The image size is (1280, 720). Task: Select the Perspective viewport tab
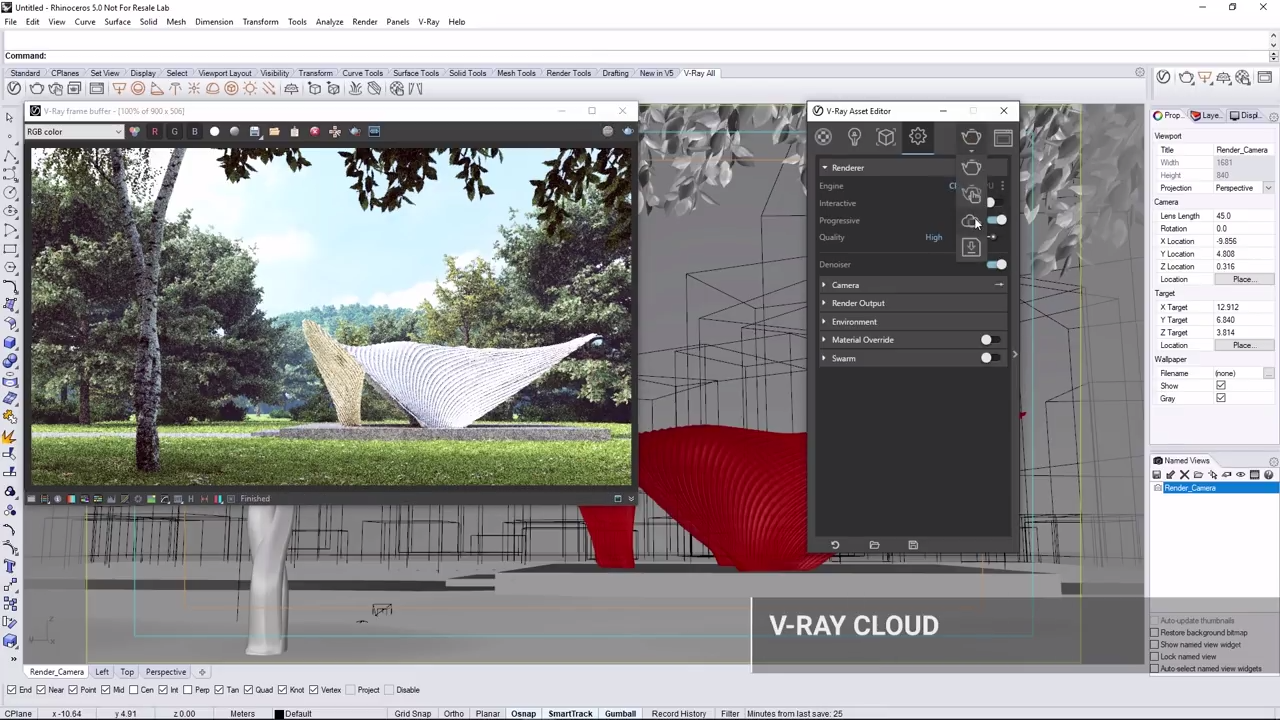tap(166, 672)
